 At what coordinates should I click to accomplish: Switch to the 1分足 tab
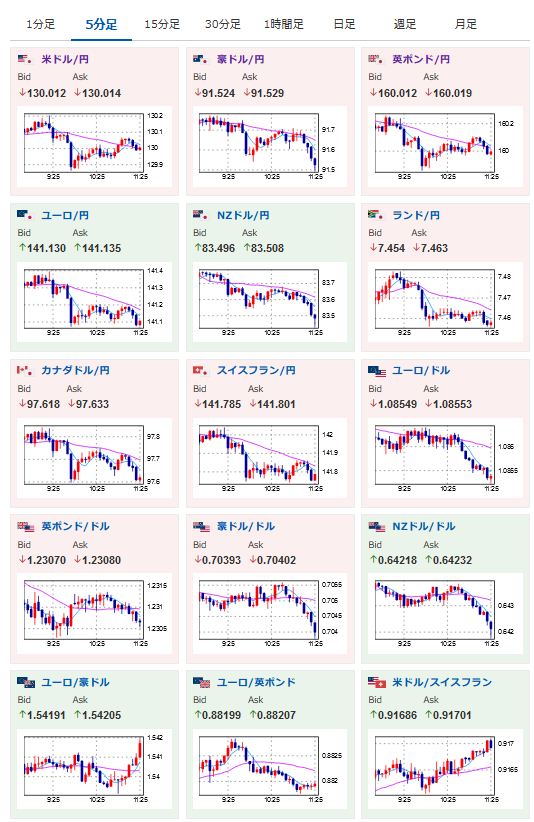point(40,24)
